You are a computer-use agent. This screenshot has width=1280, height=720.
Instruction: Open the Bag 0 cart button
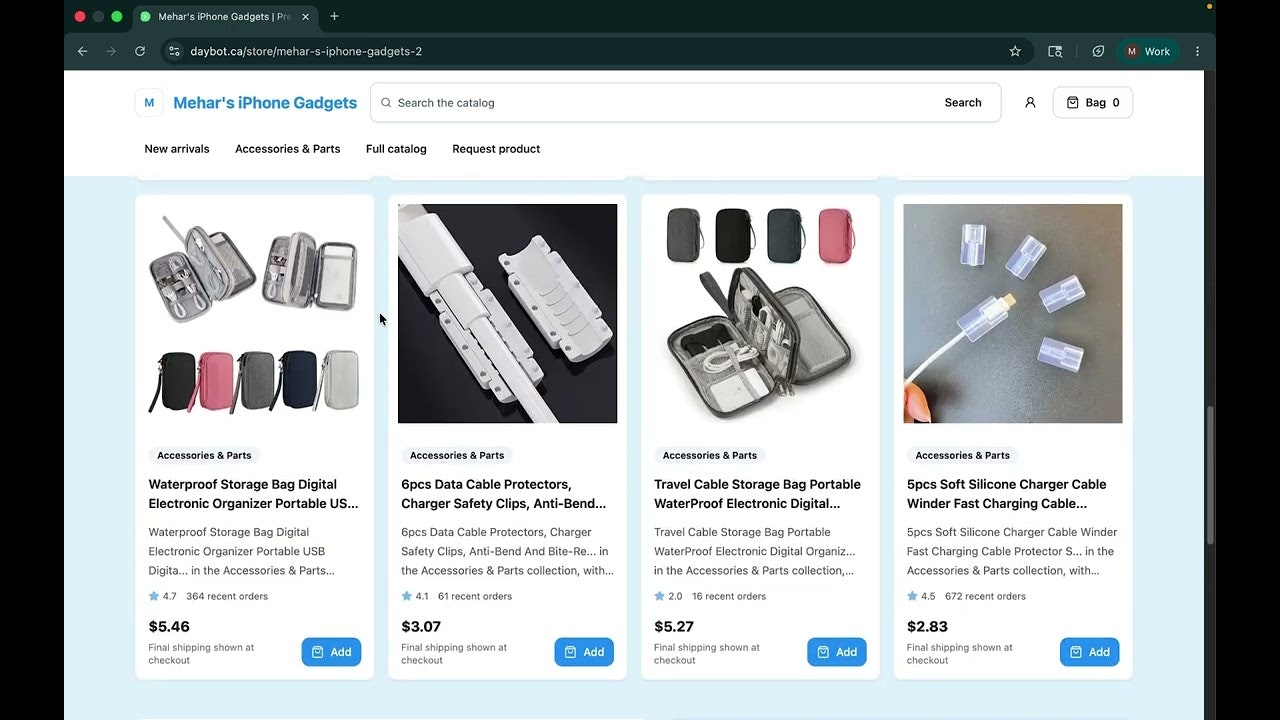click(1092, 102)
